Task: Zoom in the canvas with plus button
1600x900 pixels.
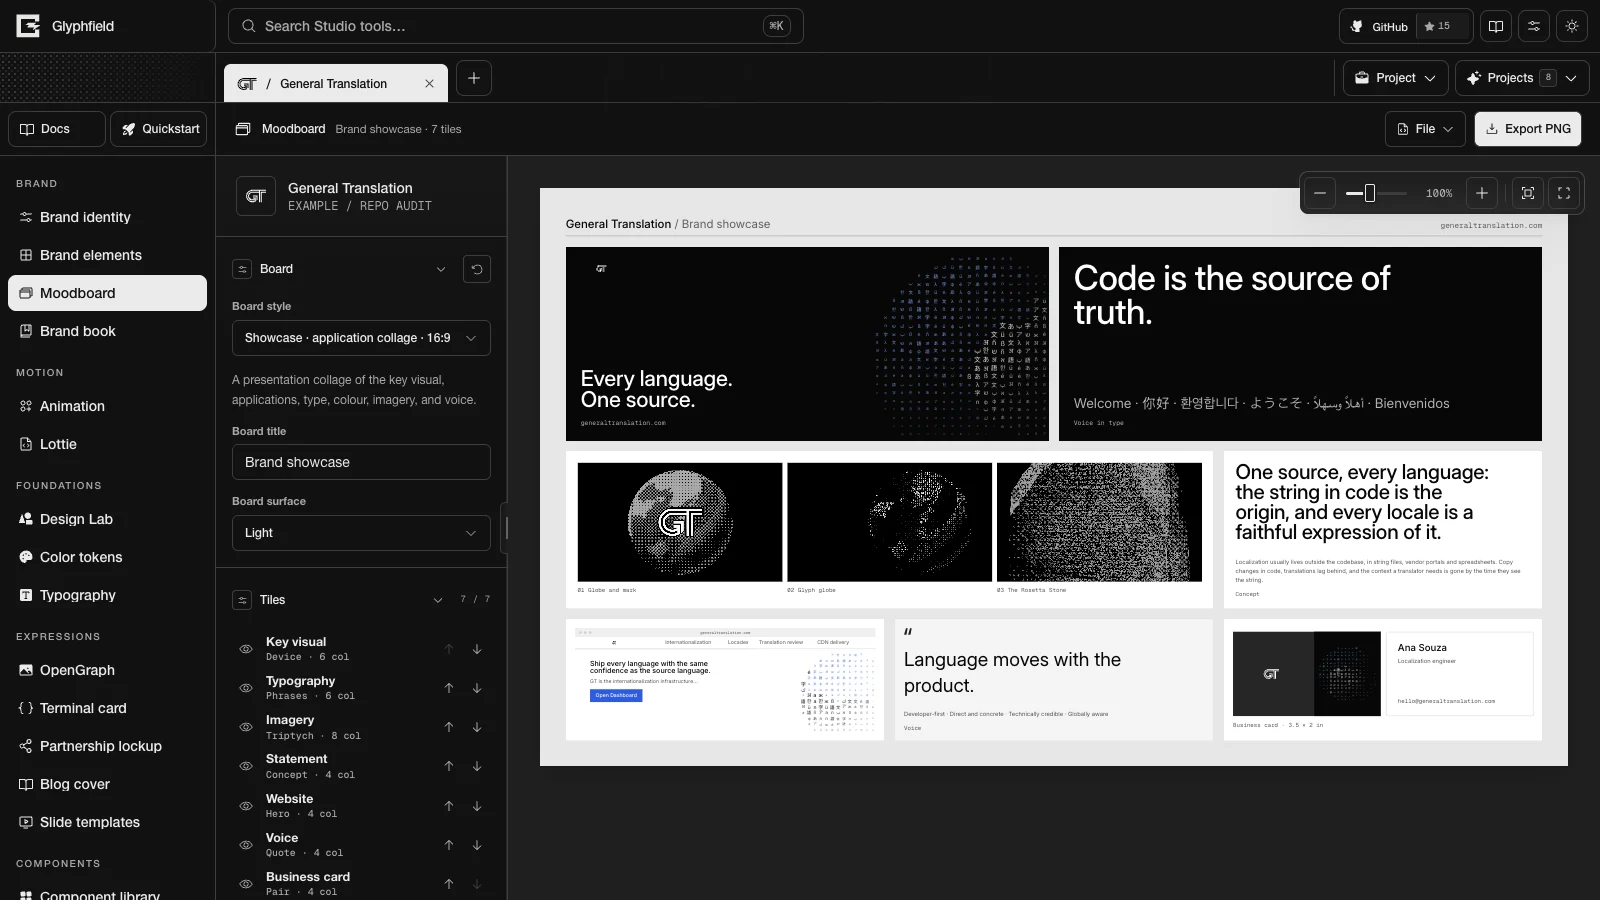Action: pos(1482,193)
